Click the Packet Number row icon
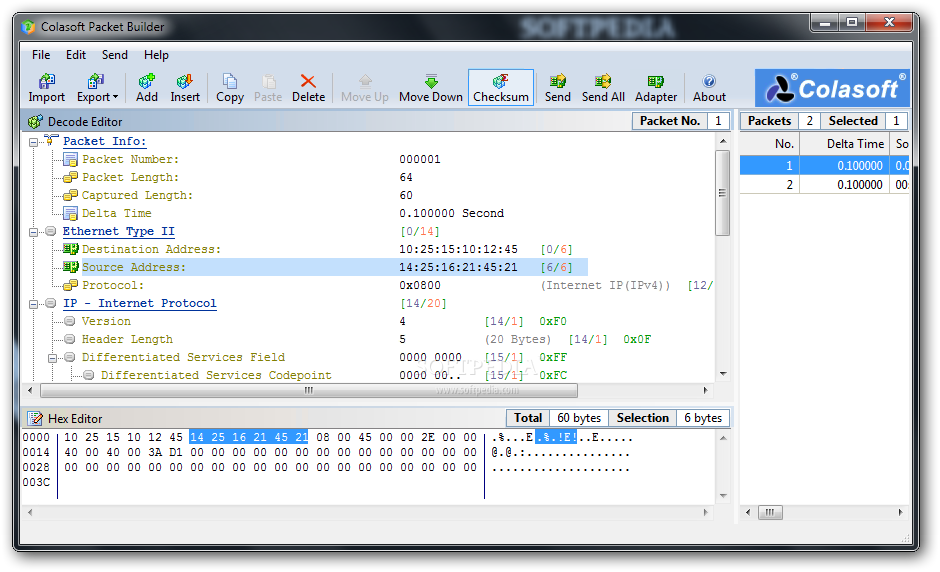 click(x=71, y=159)
